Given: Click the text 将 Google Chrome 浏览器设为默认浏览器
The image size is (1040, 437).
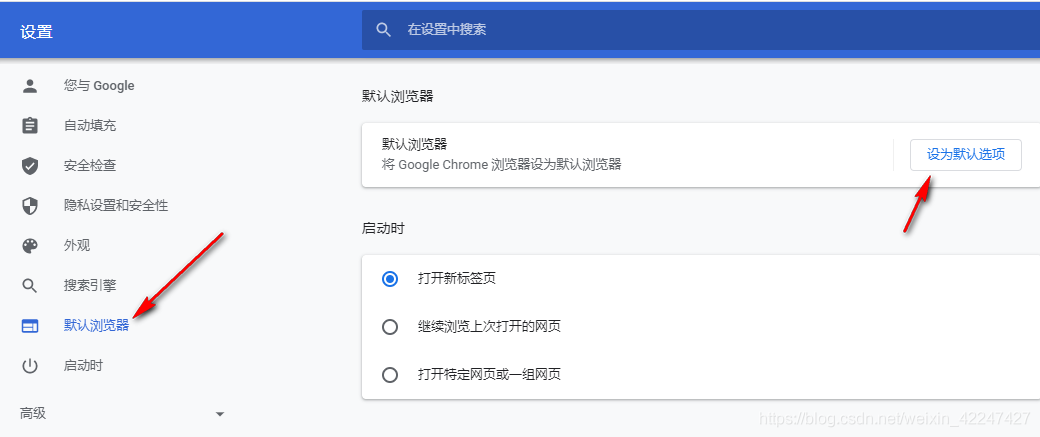Looking at the screenshot, I should click(501, 164).
